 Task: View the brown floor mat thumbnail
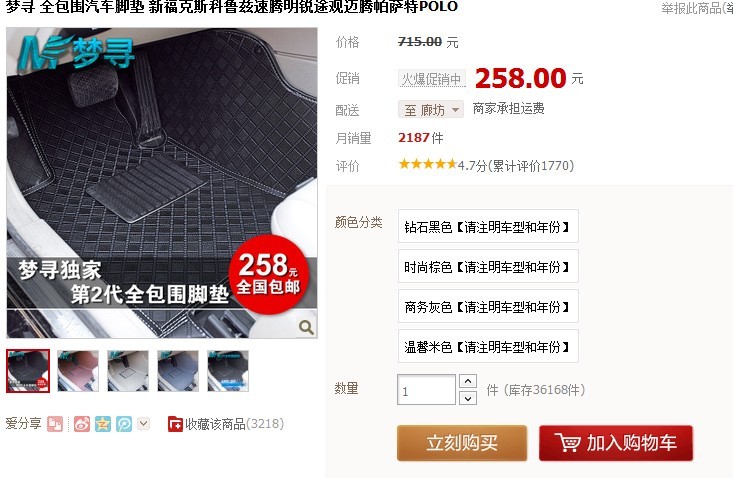[x=78, y=371]
